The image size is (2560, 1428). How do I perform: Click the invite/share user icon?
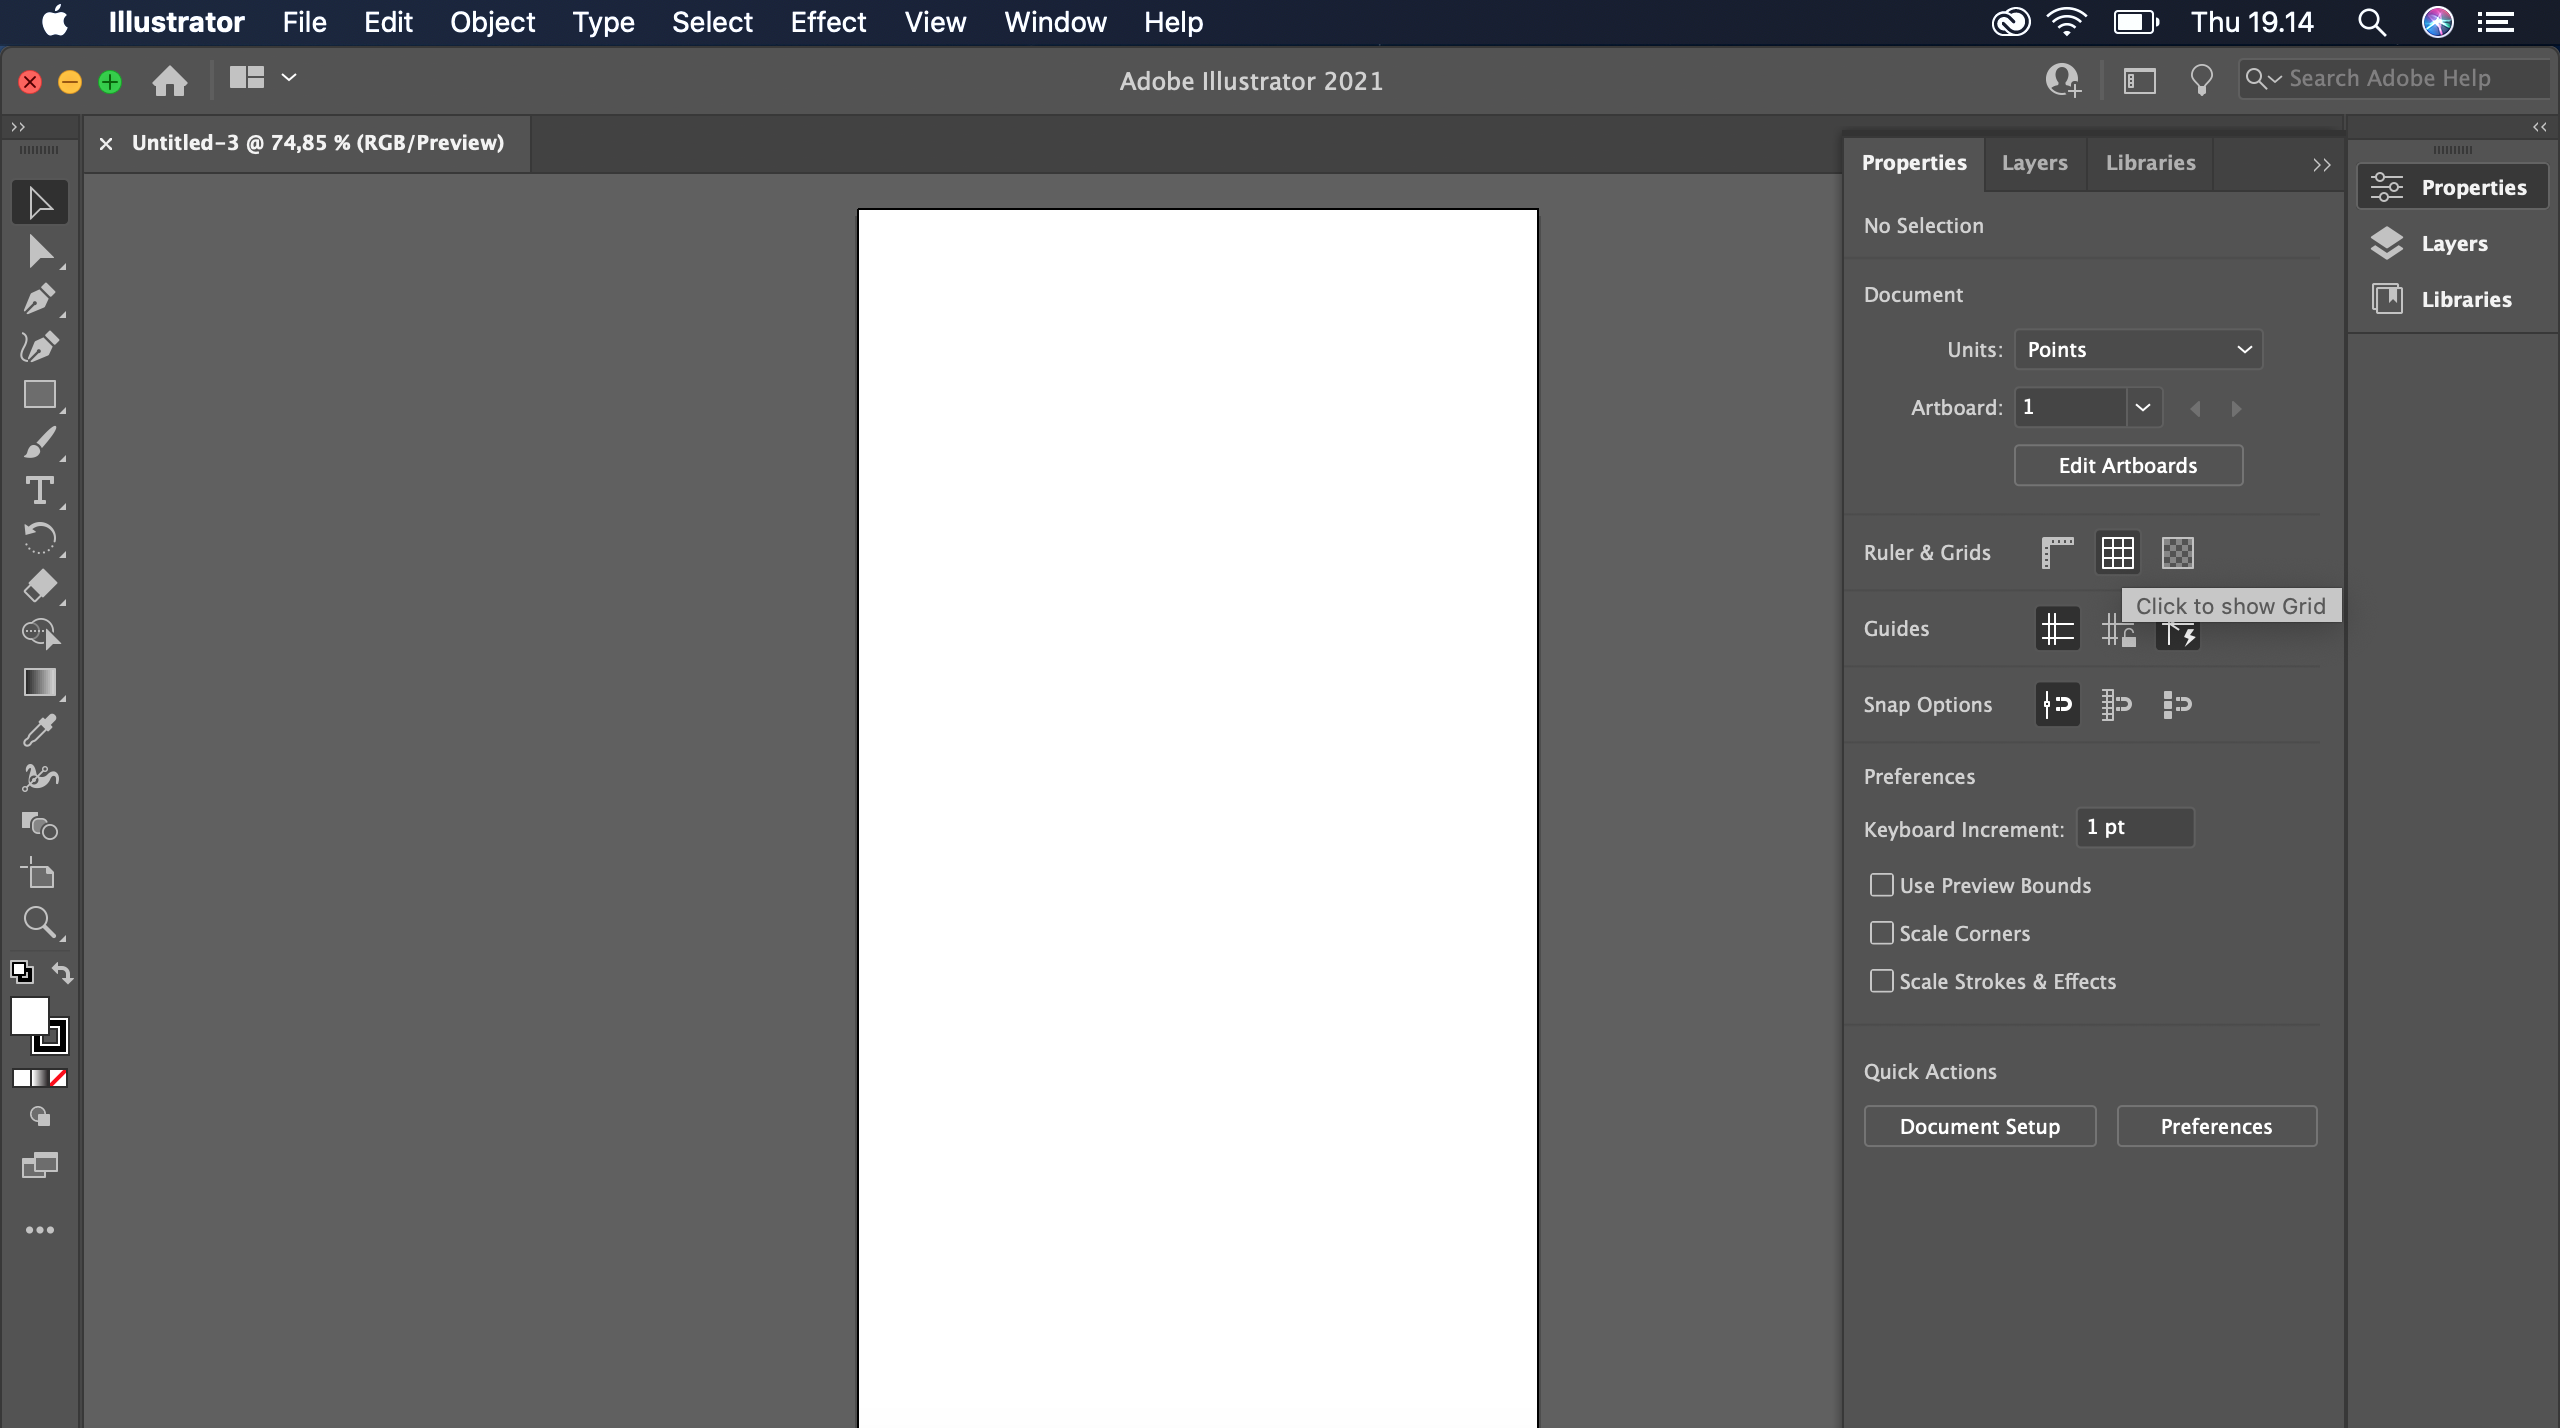tap(2063, 80)
